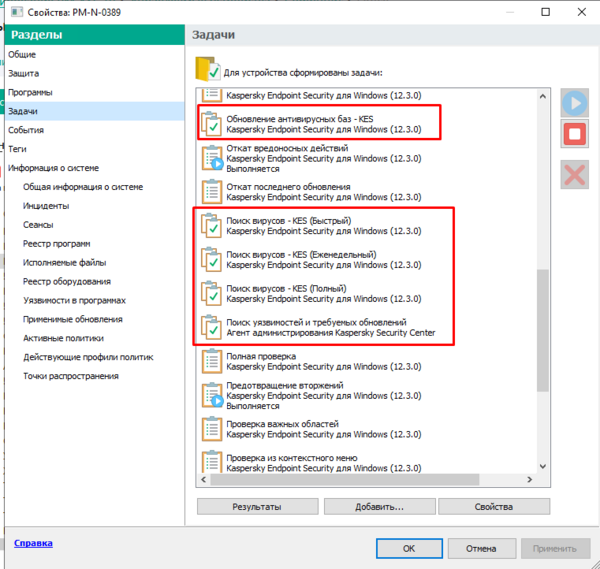Image resolution: width=600 pixels, height=569 pixels.
Task: Open "Информация о системе" section
Action: point(54,168)
